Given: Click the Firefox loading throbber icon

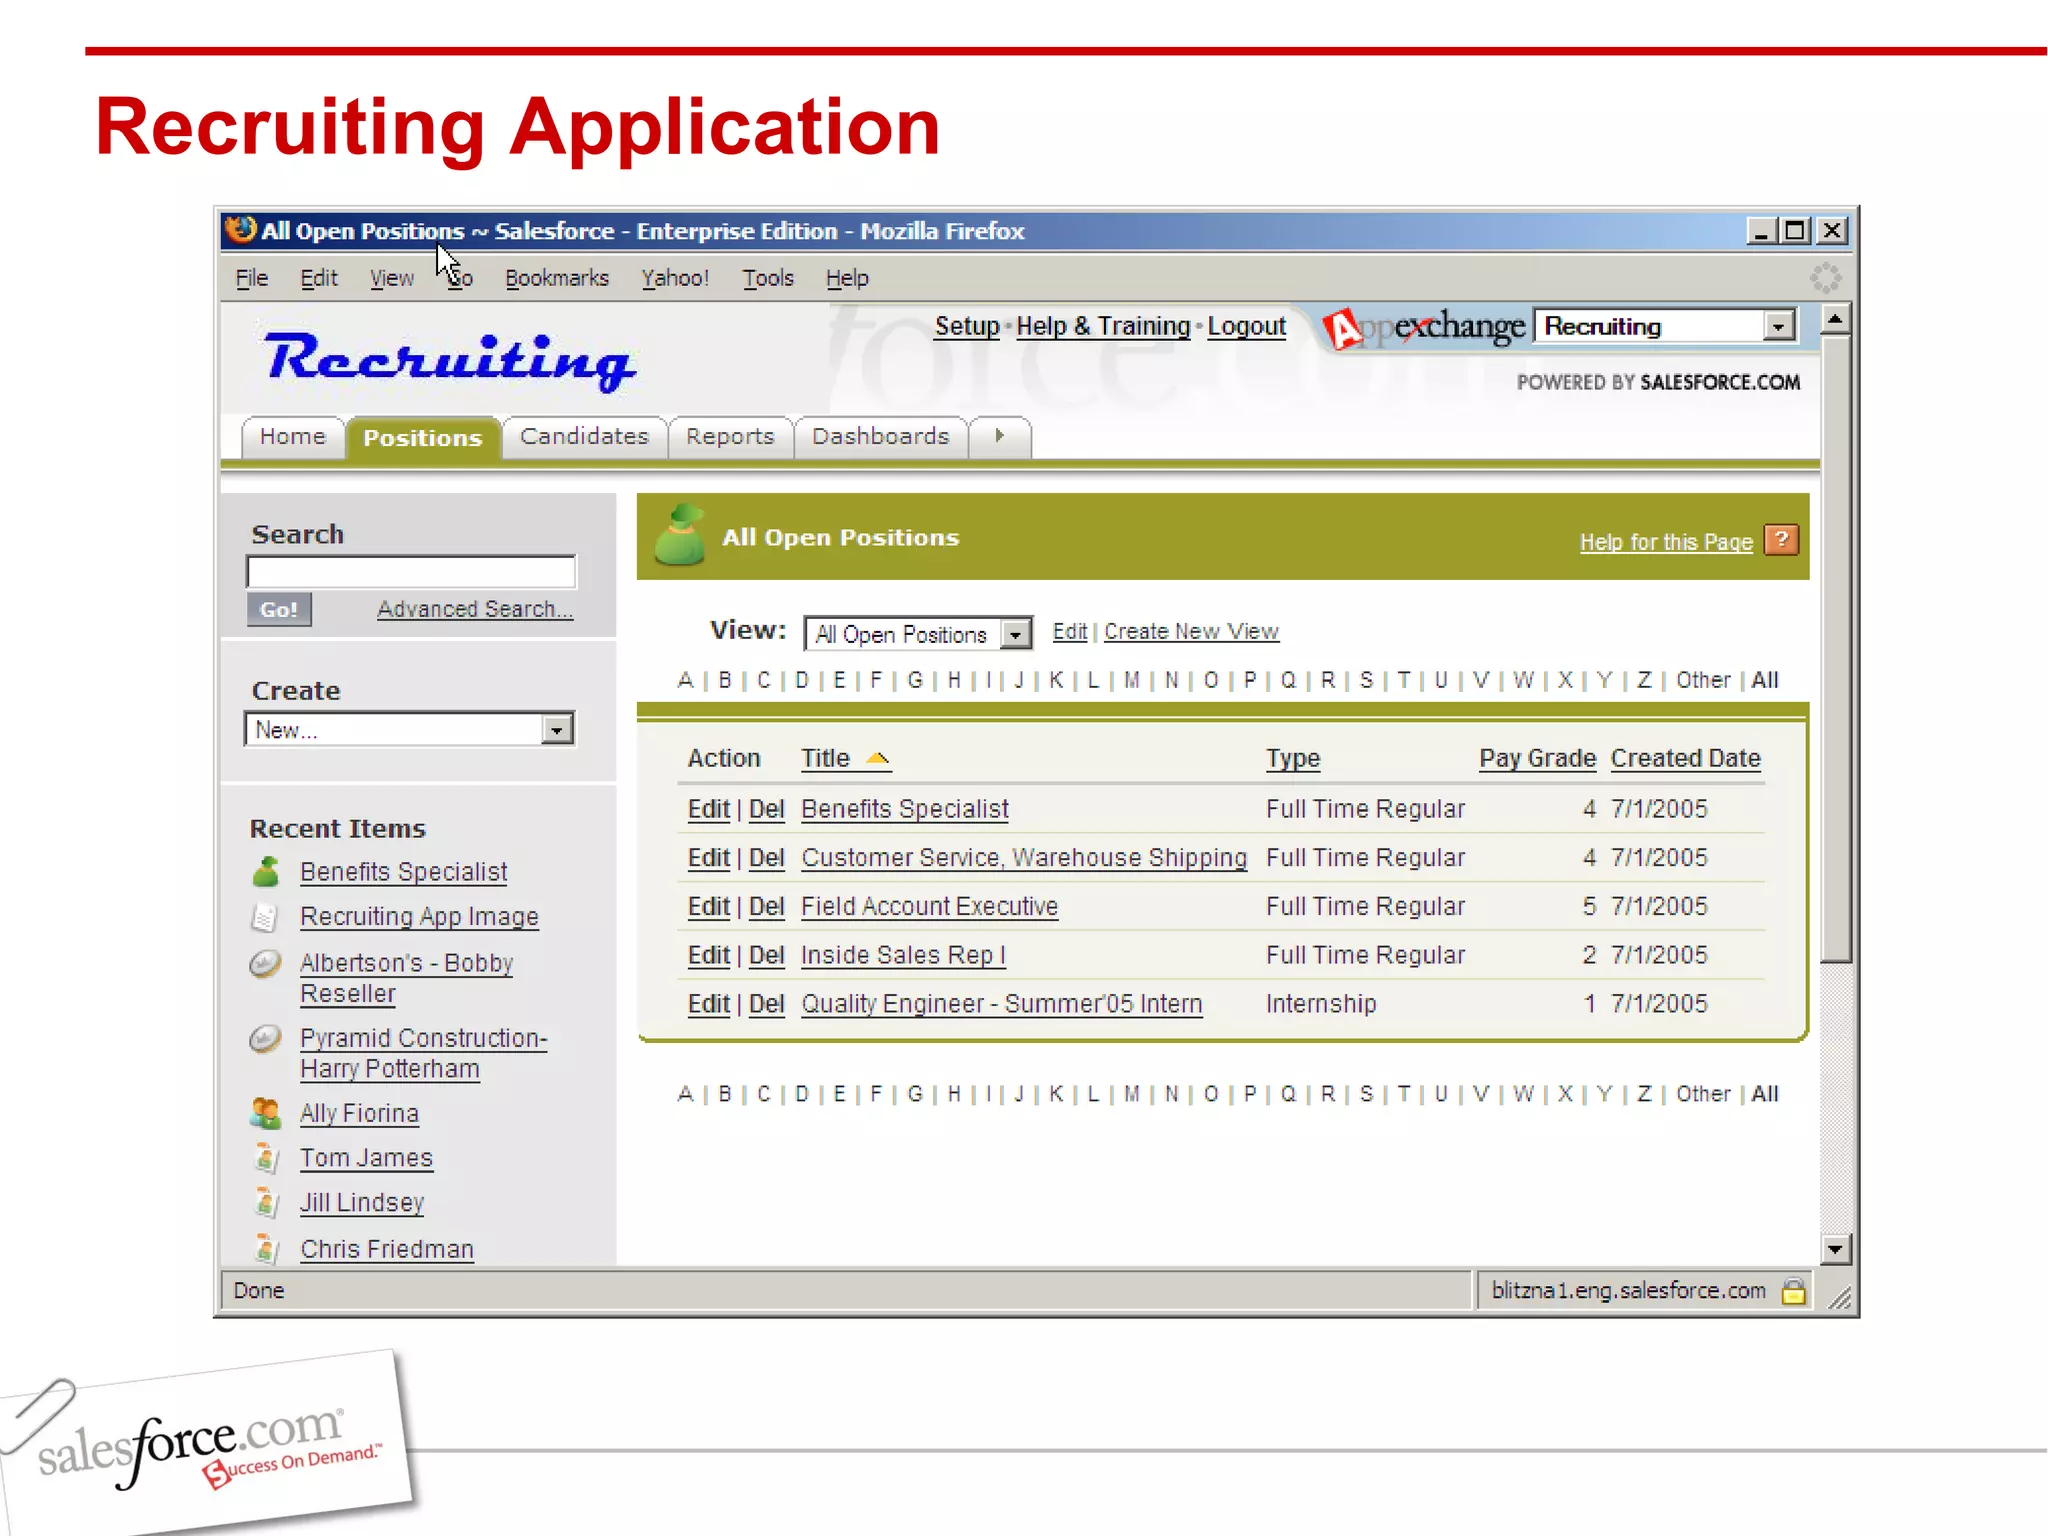Looking at the screenshot, I should pyautogui.click(x=1826, y=278).
